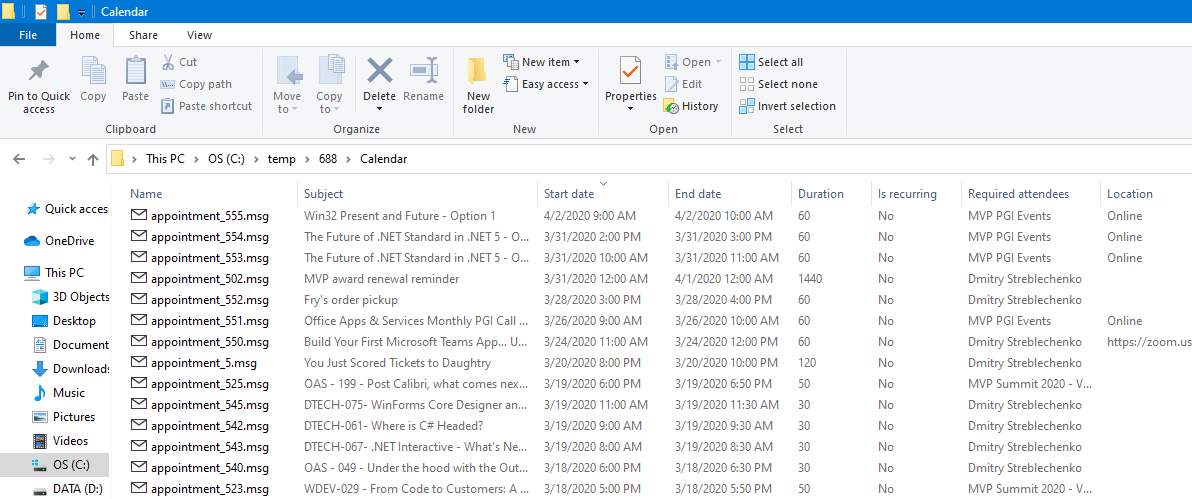The width and height of the screenshot is (1192, 499).
Task: Switch to the View ribbon tab
Action: [199, 35]
